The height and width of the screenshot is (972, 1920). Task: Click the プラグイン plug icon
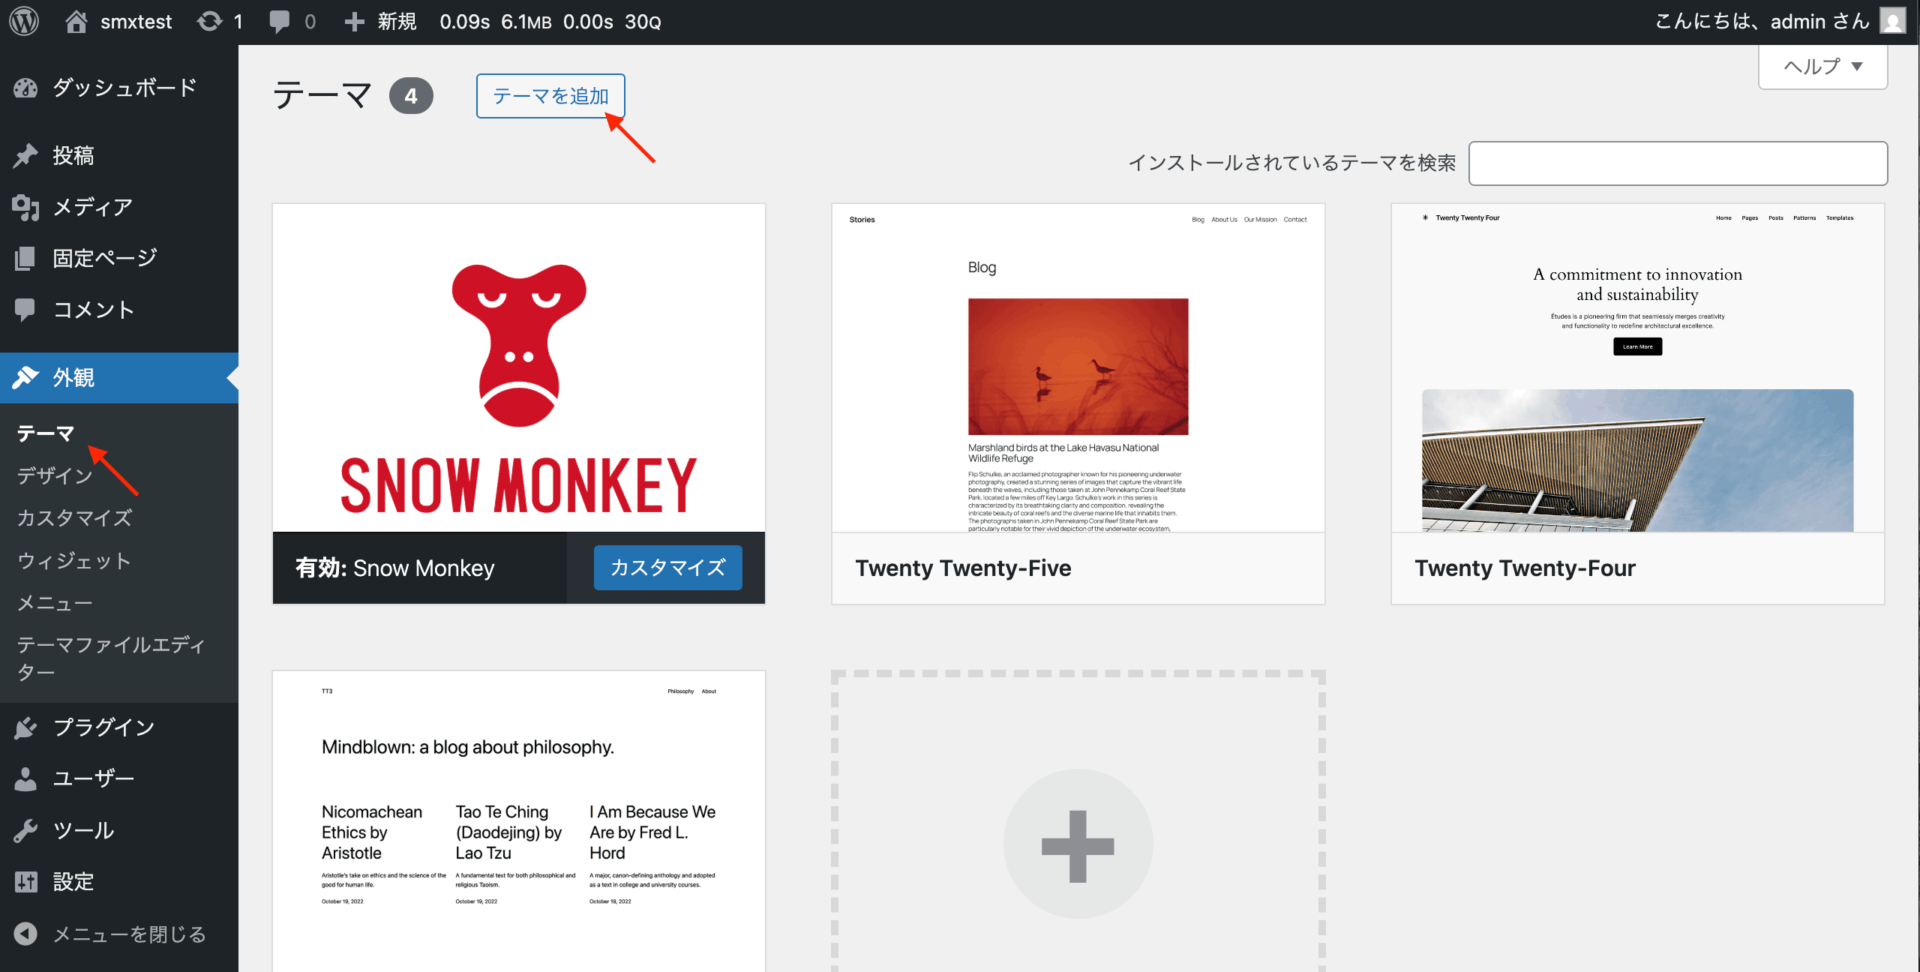(x=26, y=728)
